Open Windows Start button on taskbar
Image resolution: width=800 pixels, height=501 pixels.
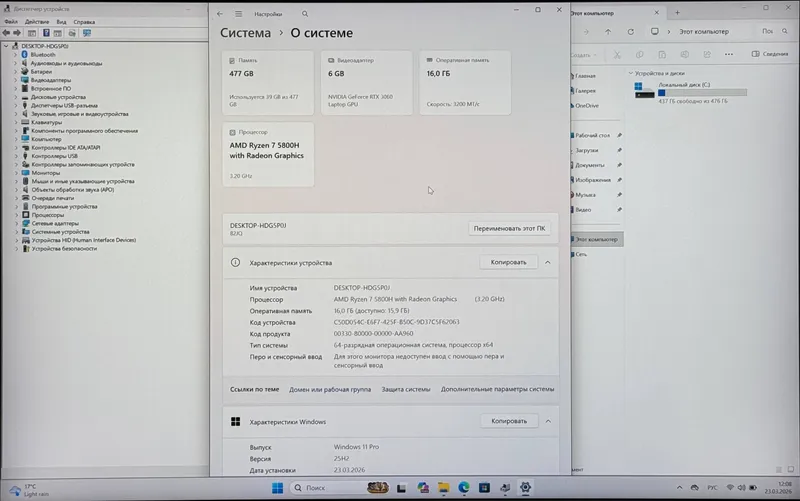point(277,488)
